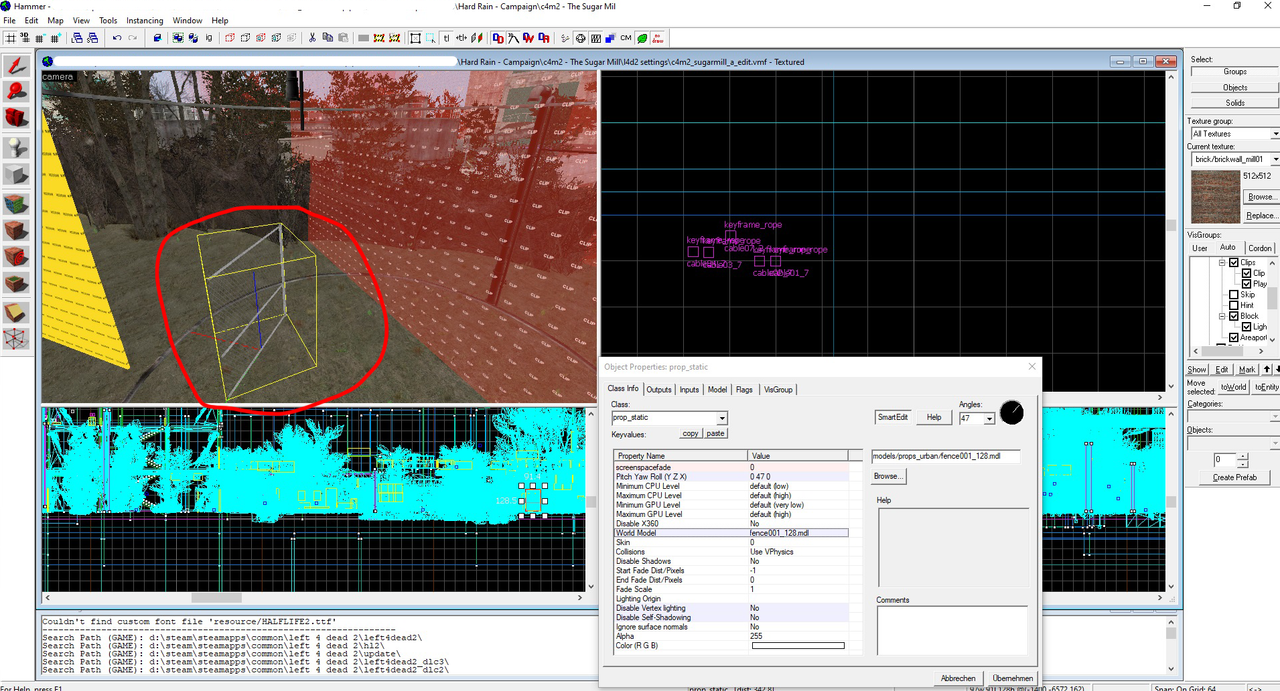Collapse the Block visgroup tree node
The width and height of the screenshot is (1280, 691).
click(x=1222, y=316)
